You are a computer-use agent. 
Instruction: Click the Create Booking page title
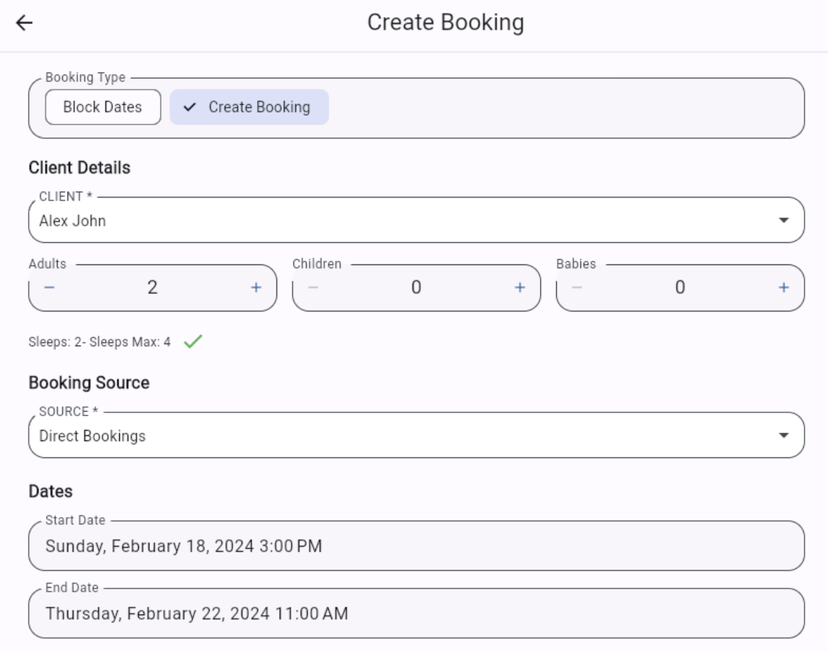[x=446, y=23]
